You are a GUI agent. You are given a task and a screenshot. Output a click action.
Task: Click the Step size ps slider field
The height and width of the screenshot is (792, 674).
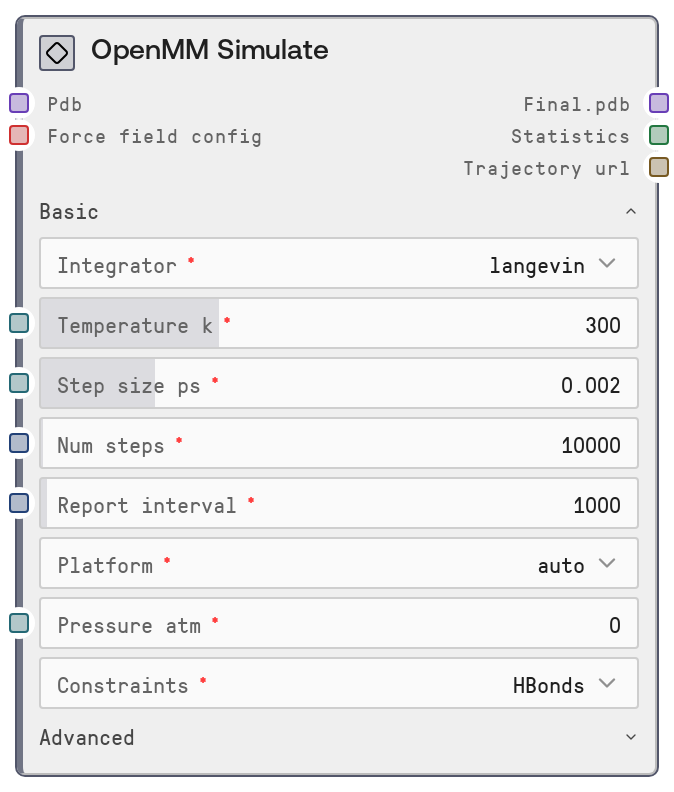coord(338,385)
